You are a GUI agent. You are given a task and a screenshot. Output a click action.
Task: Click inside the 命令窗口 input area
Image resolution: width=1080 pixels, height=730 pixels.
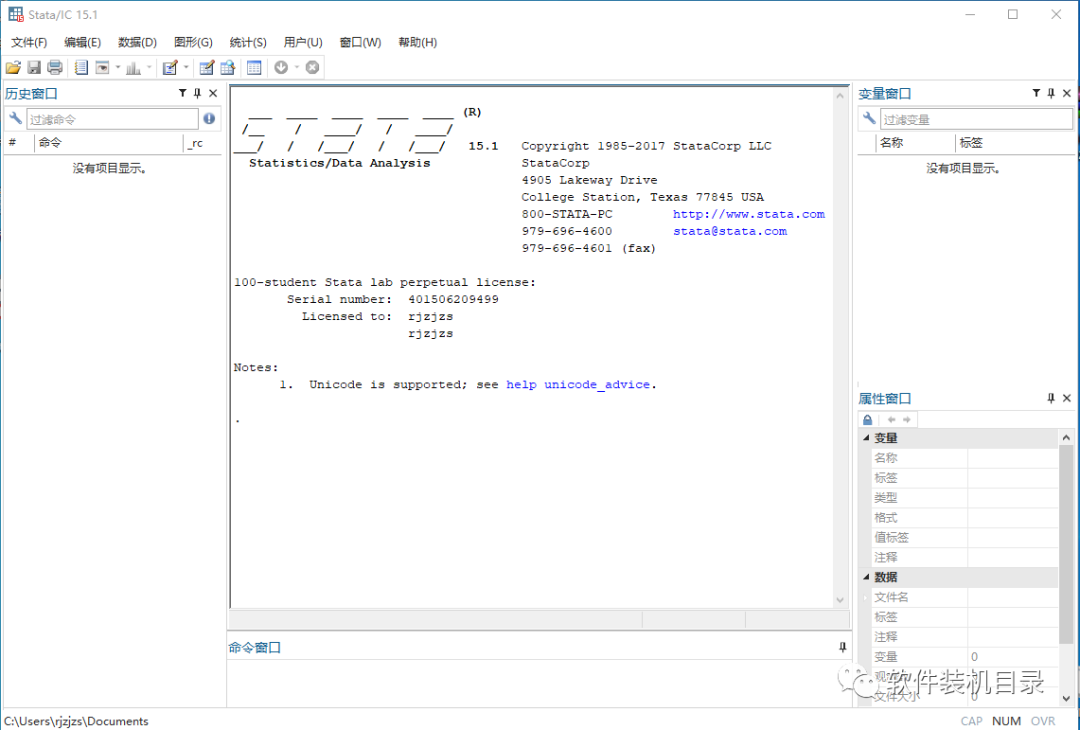tap(539, 682)
